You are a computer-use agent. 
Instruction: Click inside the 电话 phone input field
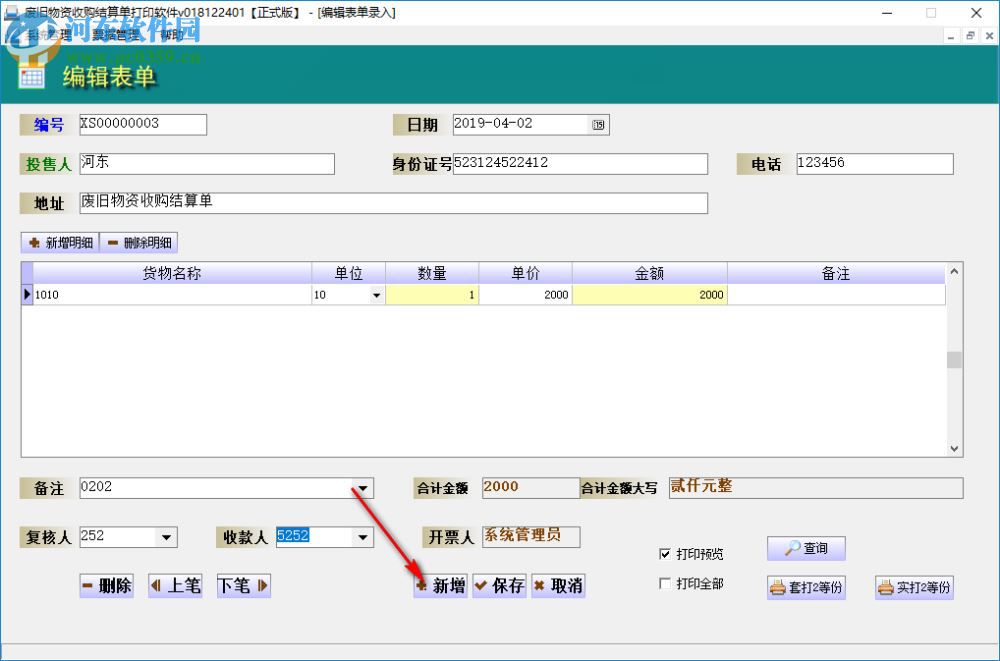point(875,163)
